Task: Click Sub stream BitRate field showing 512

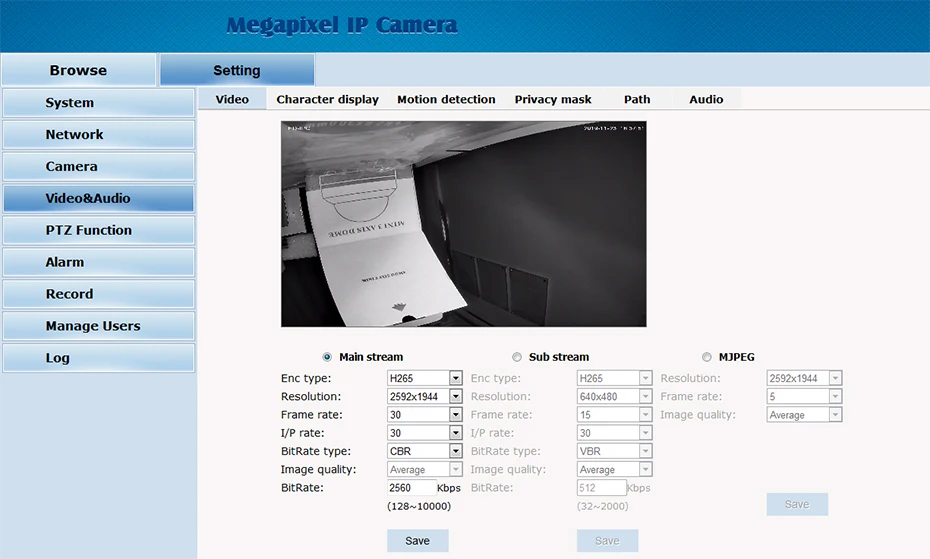Action: (x=601, y=488)
